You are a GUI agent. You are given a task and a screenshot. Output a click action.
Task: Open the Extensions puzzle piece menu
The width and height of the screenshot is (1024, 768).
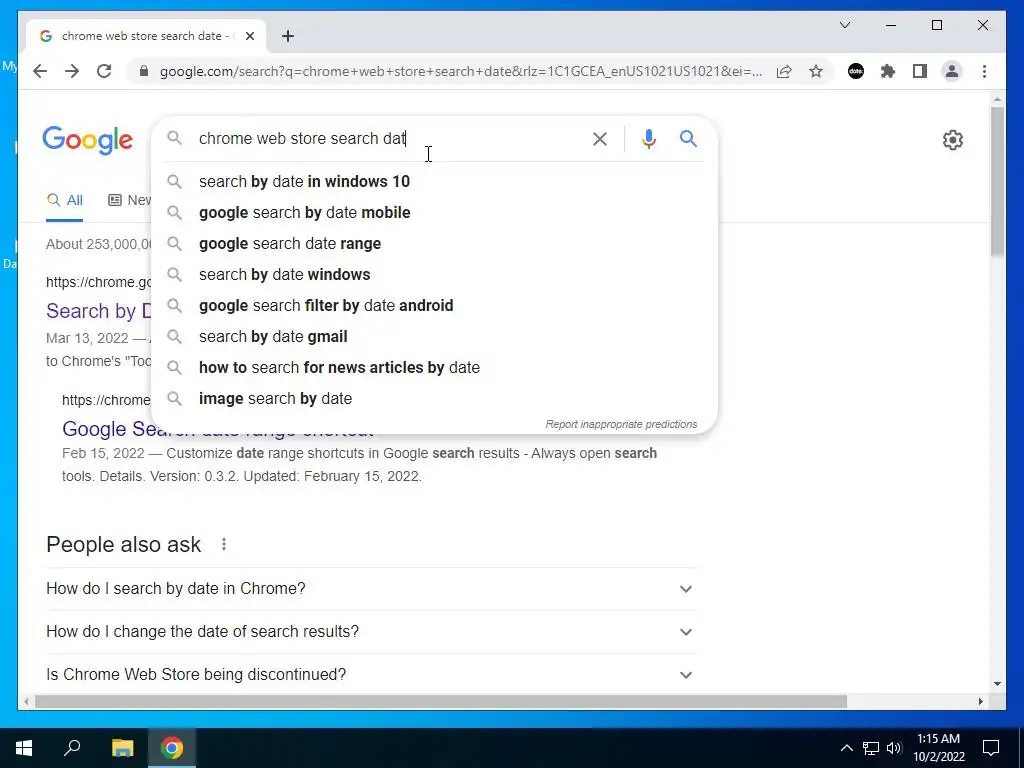coord(888,71)
